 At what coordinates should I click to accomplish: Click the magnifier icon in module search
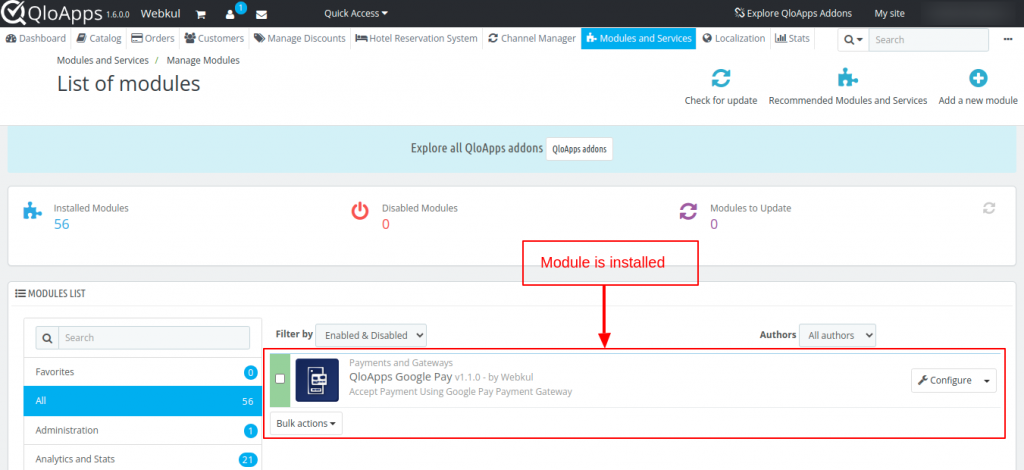point(47,337)
